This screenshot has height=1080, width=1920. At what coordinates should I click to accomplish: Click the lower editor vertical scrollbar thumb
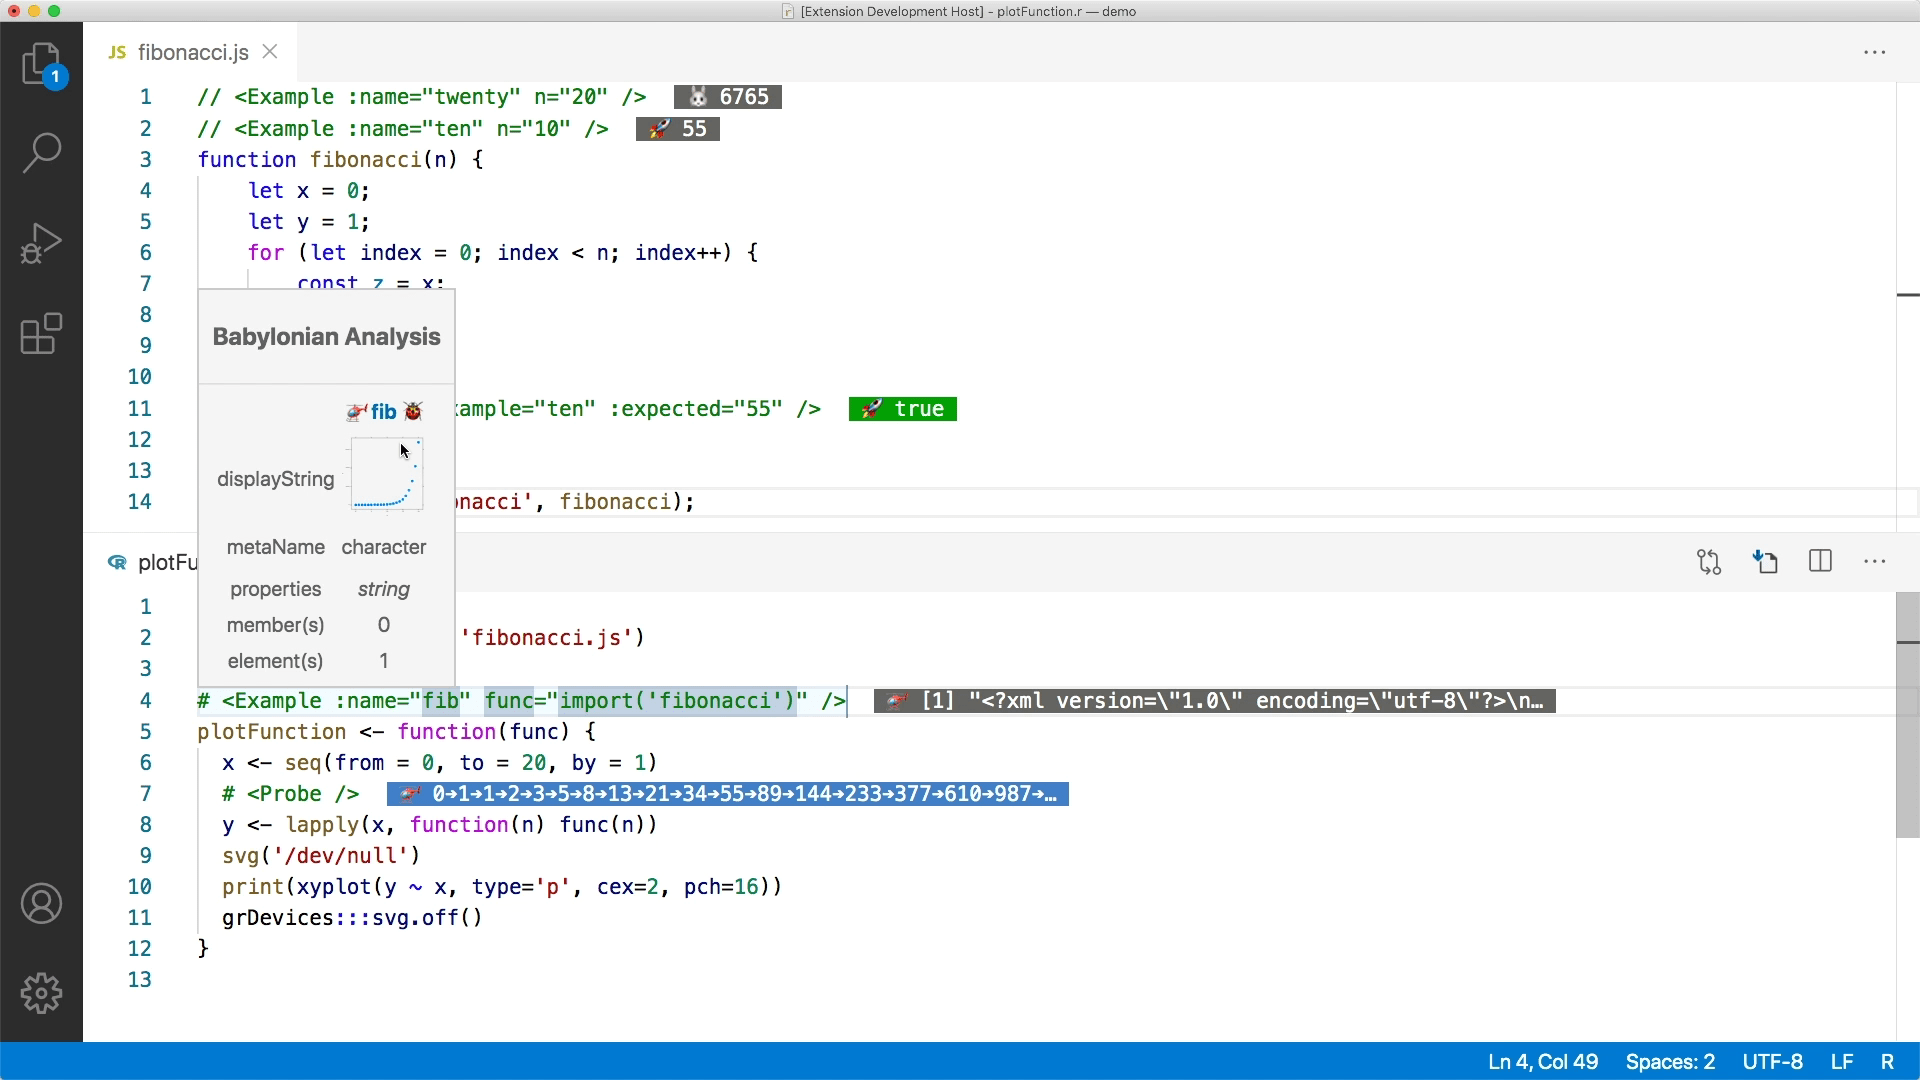[1907, 715]
